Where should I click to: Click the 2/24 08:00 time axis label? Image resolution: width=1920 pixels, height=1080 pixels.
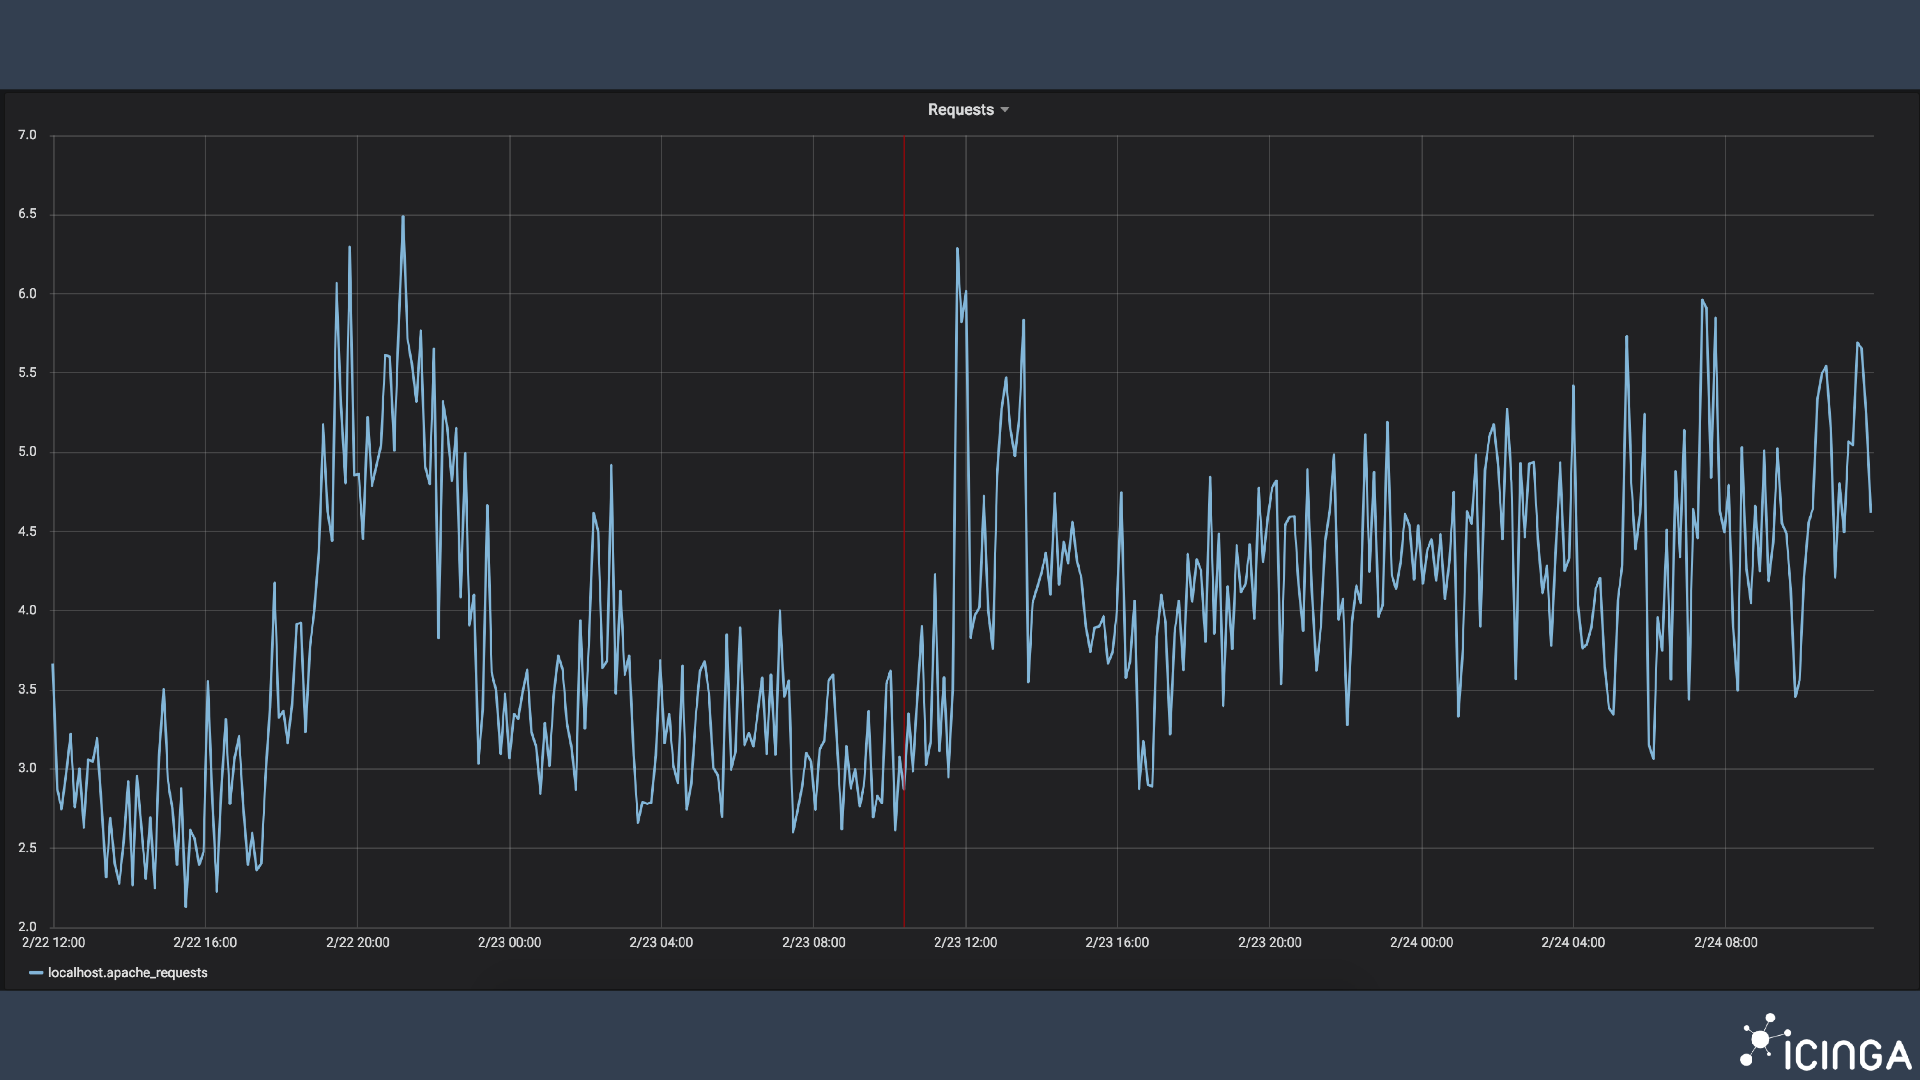(x=1725, y=943)
